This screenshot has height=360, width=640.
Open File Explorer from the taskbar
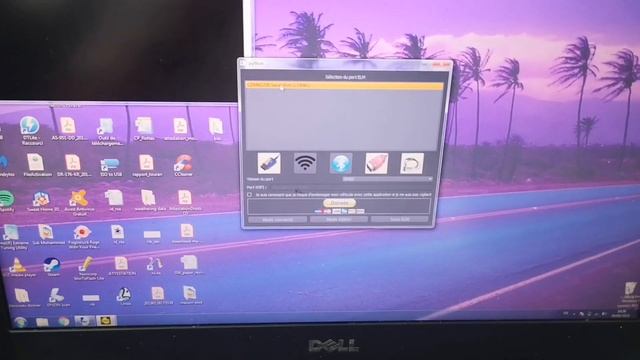(42, 322)
